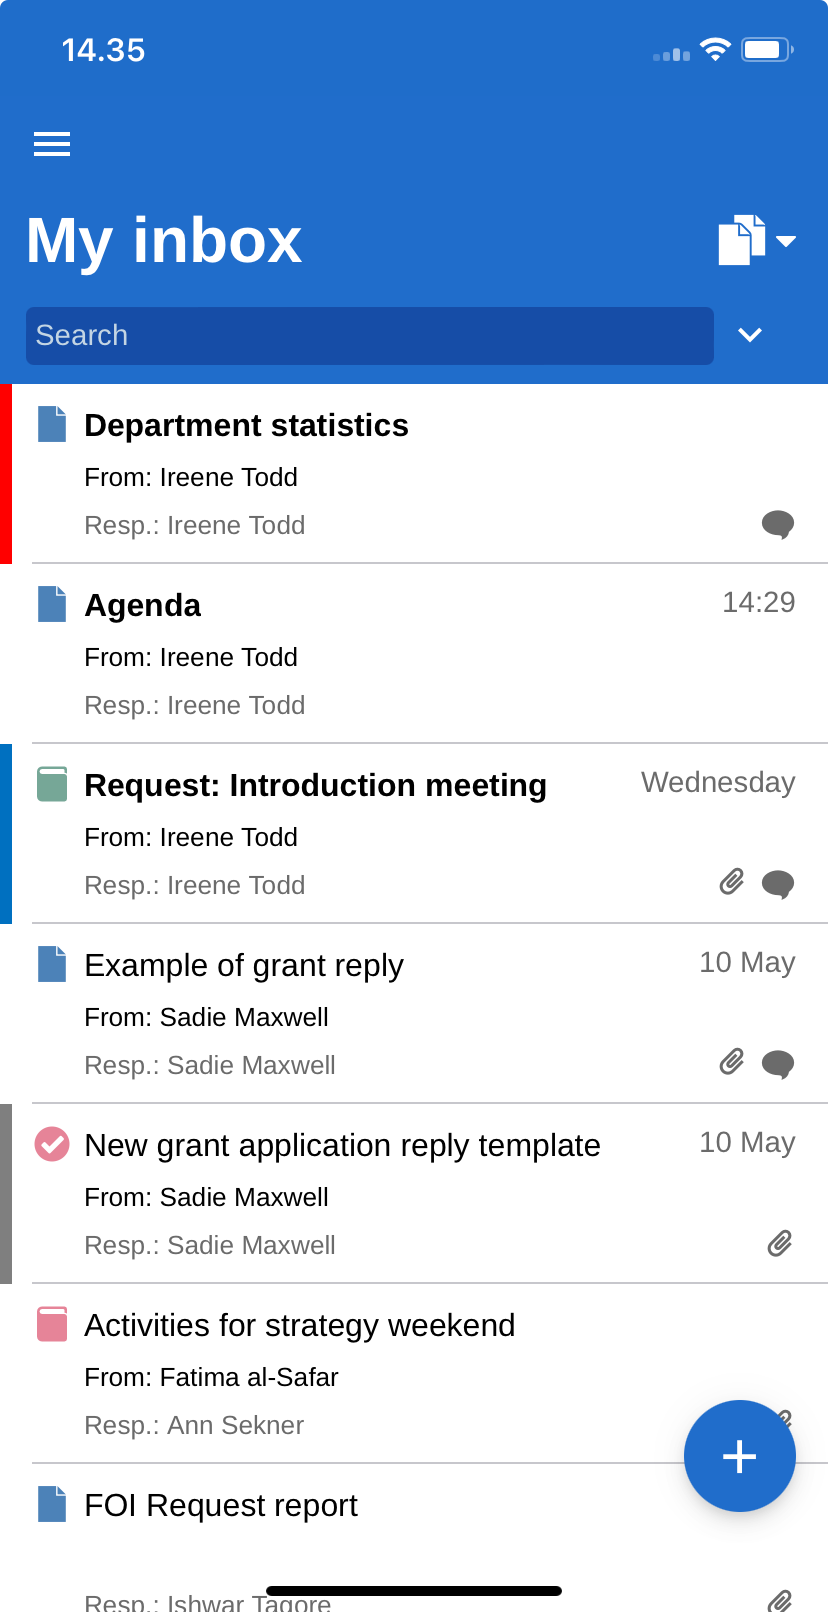Screen dimensions: 828x1612
Task: Open Example of grant reply message
Action: click(244, 966)
